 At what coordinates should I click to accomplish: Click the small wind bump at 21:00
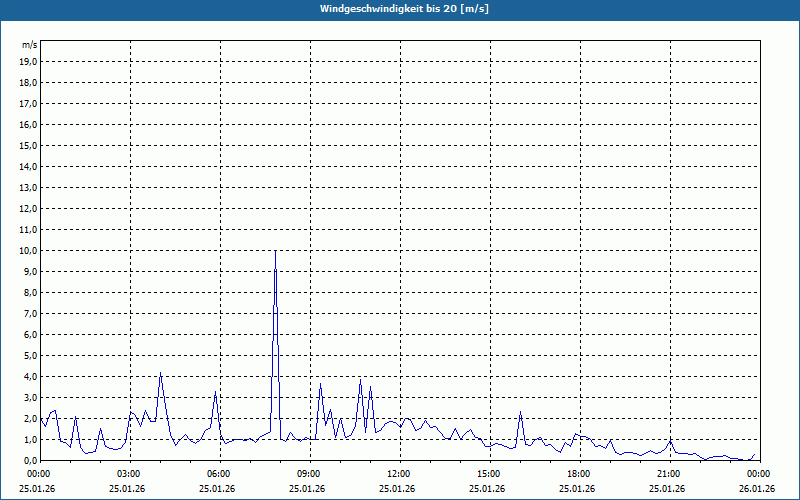pyautogui.click(x=671, y=441)
